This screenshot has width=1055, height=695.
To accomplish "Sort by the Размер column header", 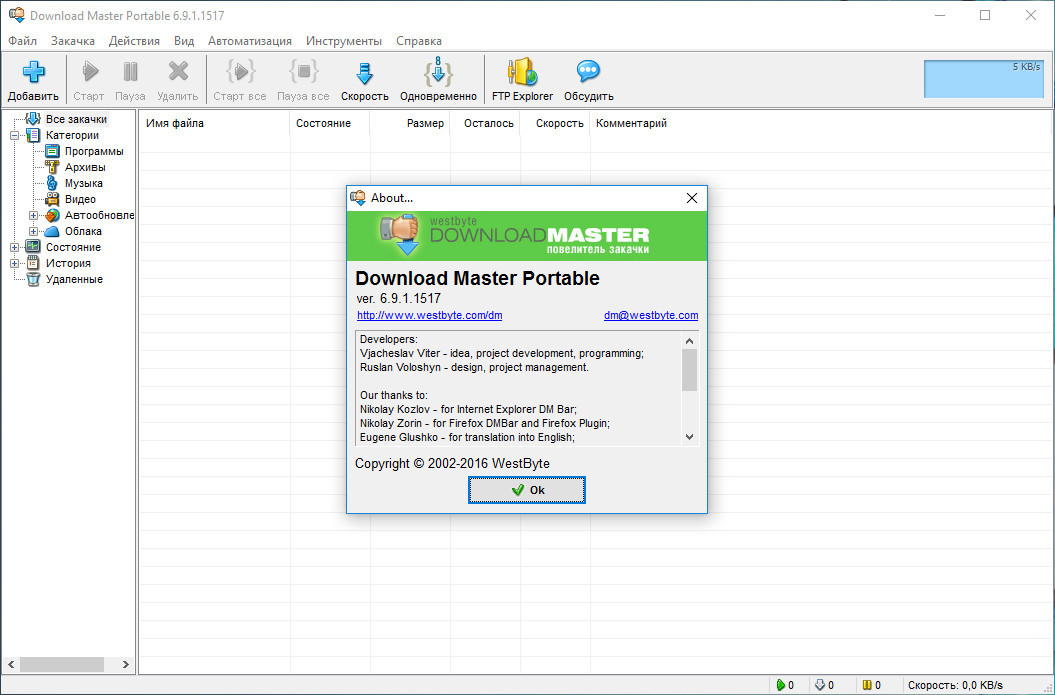I will click(x=425, y=123).
